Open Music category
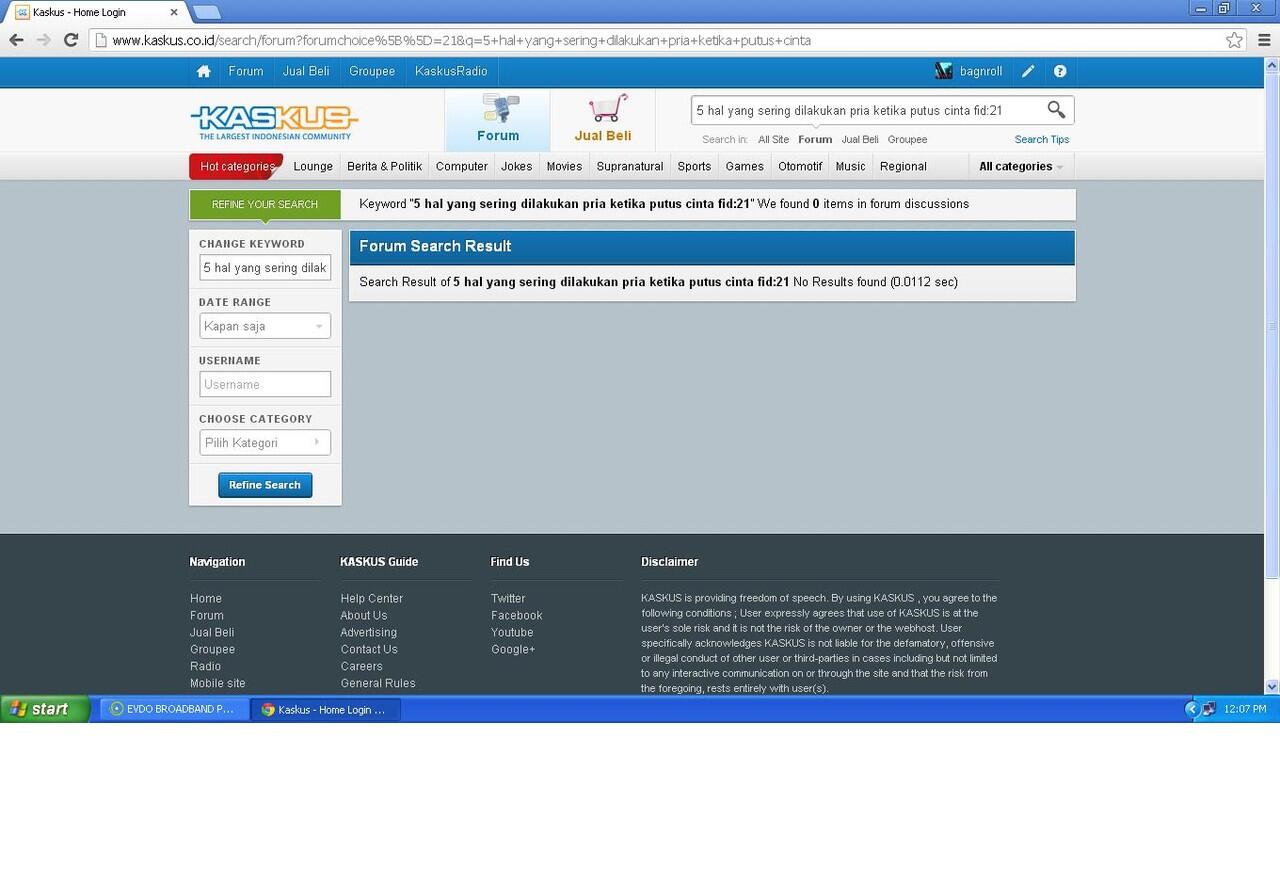Viewport: 1280px width, 883px height. point(851,166)
